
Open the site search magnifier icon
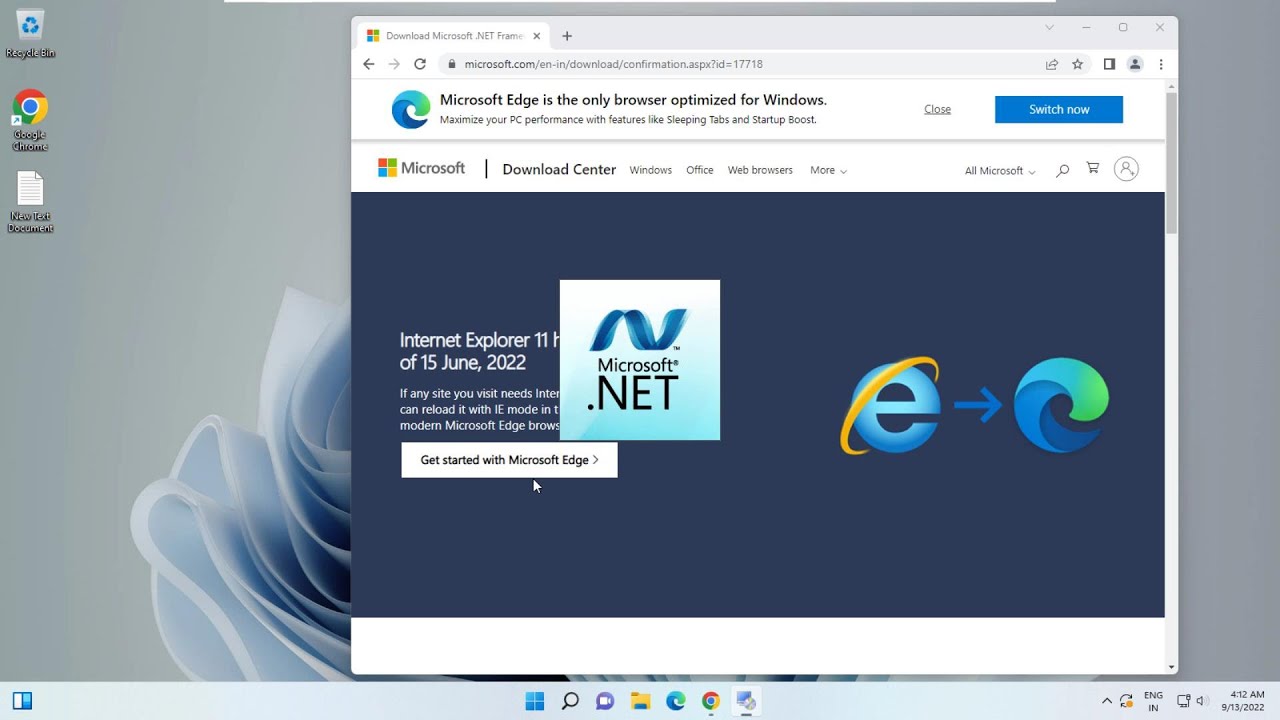(1062, 170)
